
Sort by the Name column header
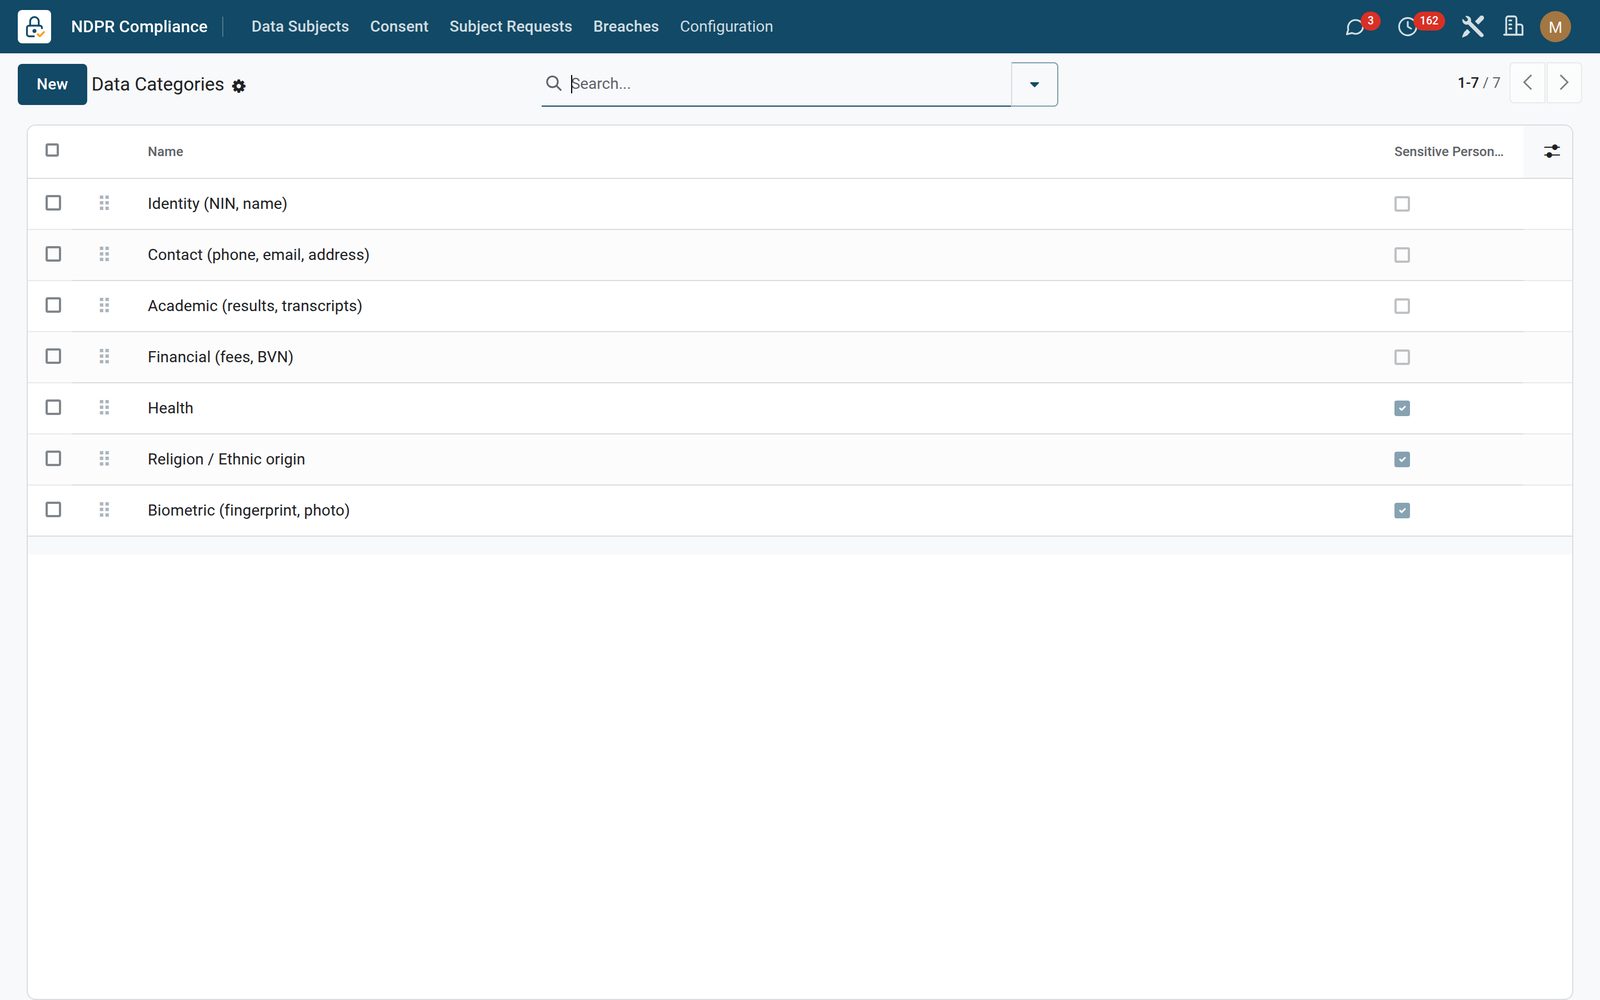coord(165,152)
